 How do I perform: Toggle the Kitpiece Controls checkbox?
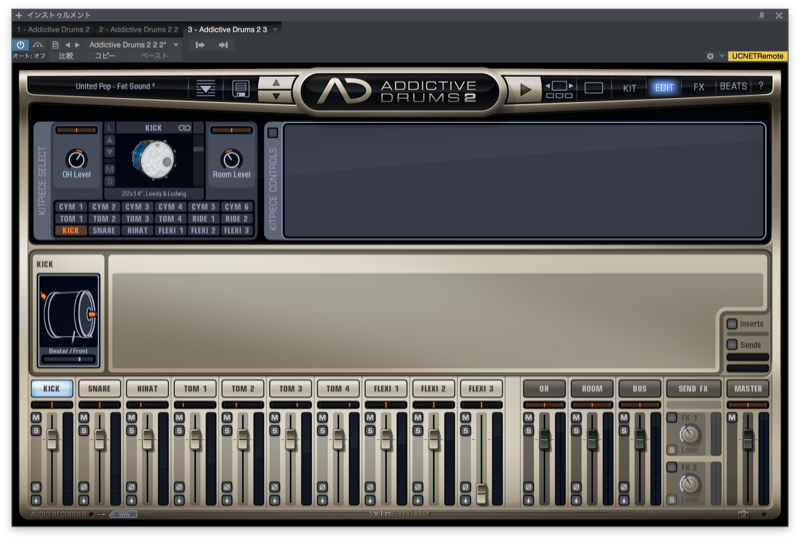point(273,133)
